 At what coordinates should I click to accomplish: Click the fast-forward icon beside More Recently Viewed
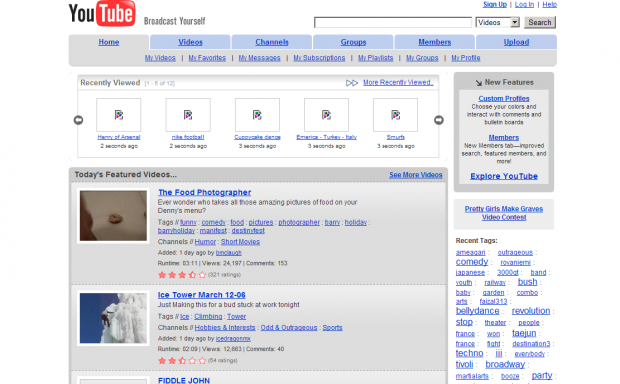pos(352,83)
